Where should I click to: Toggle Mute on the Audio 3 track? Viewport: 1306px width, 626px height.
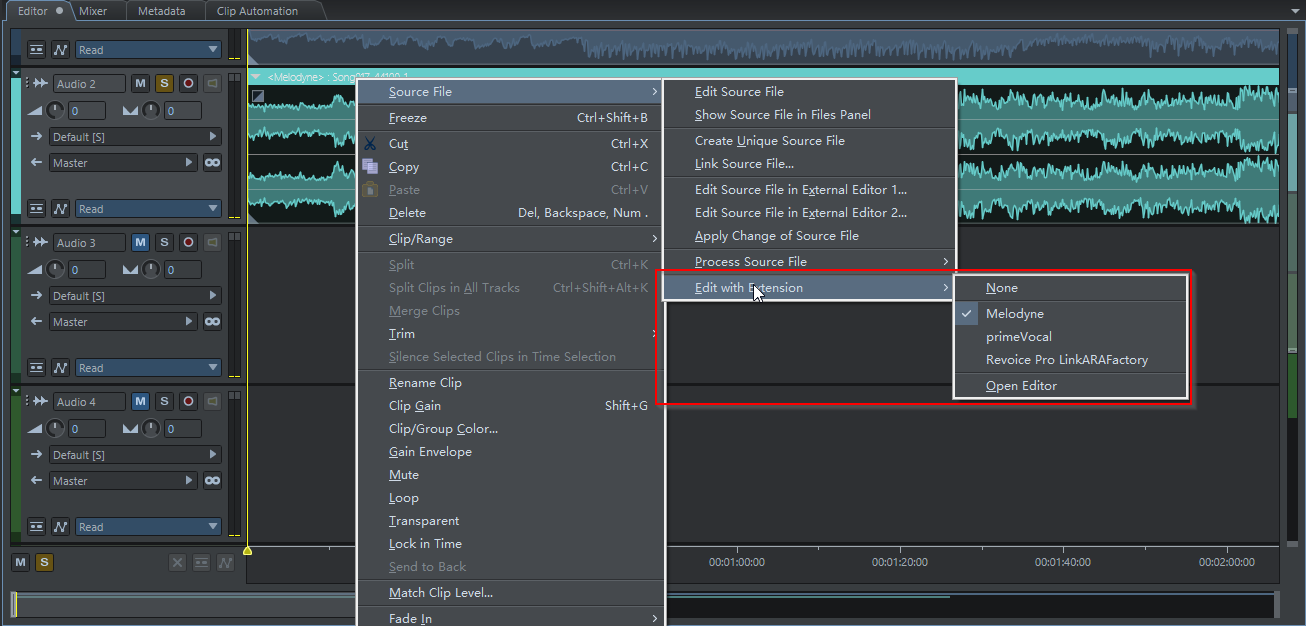click(140, 243)
